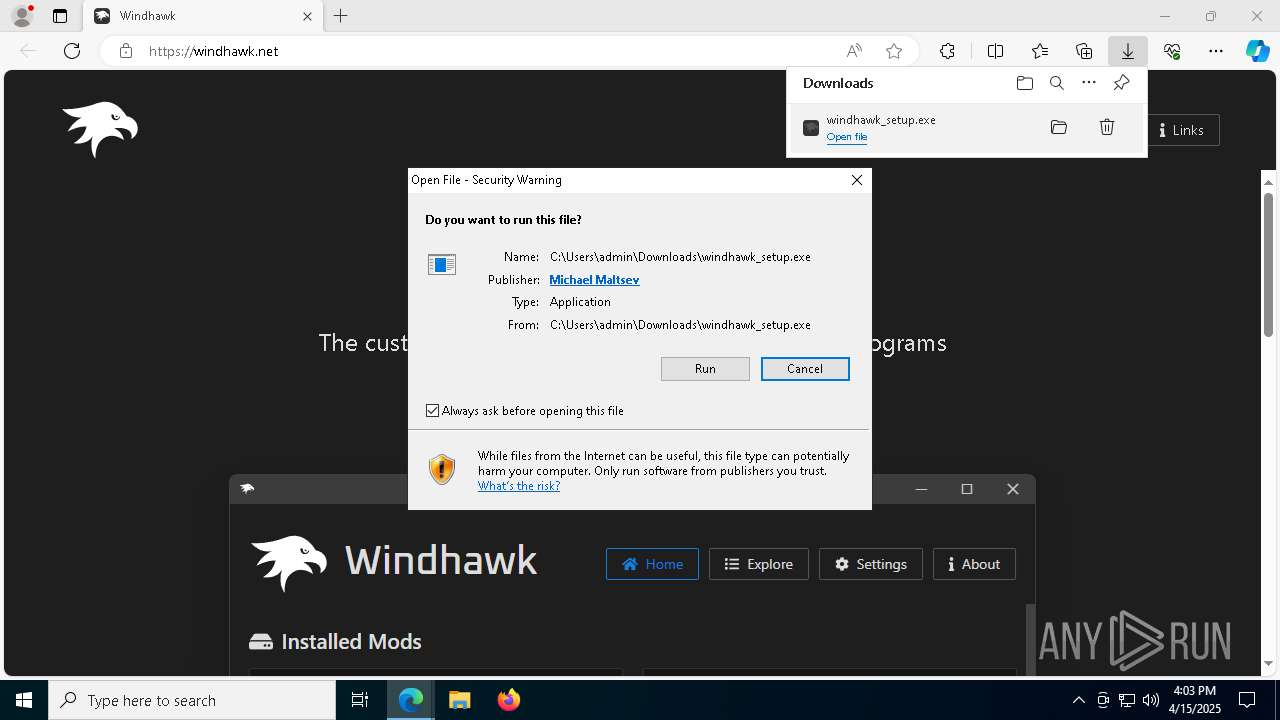Open File Explorer from the taskbar

click(x=460, y=700)
